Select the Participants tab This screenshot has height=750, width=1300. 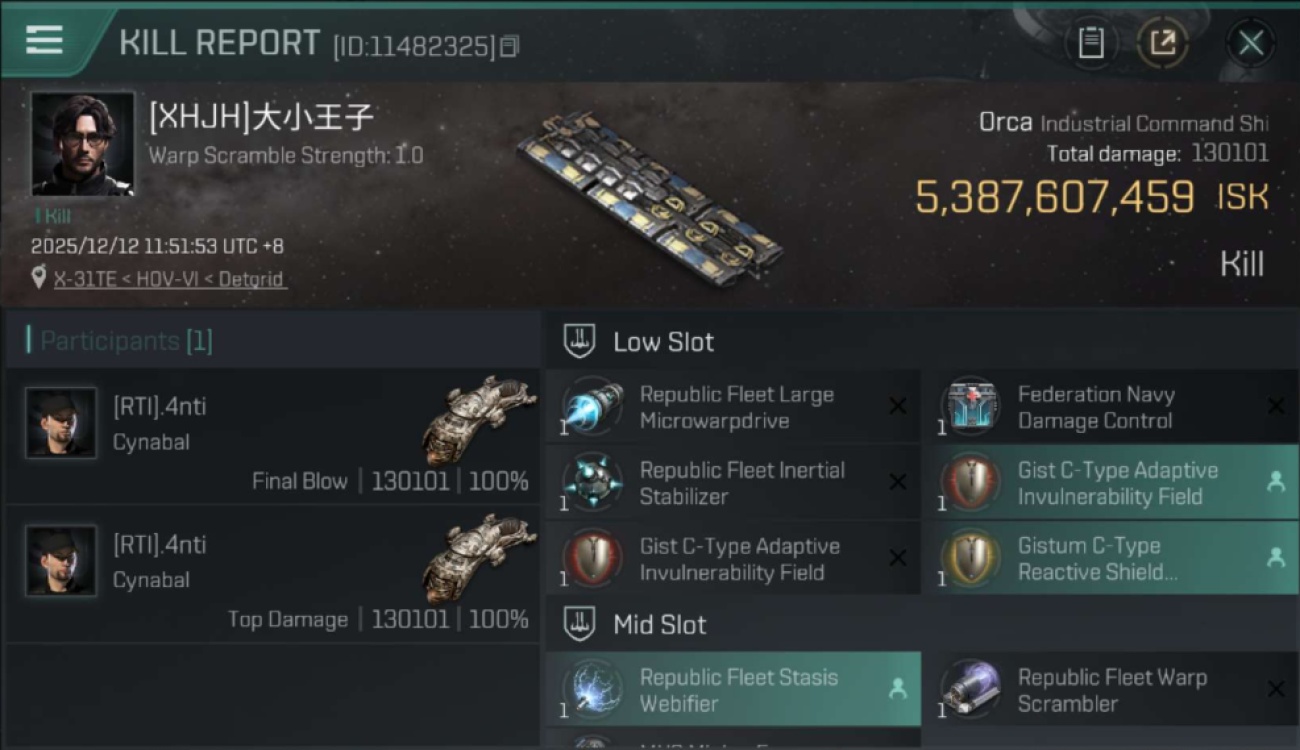pos(125,341)
